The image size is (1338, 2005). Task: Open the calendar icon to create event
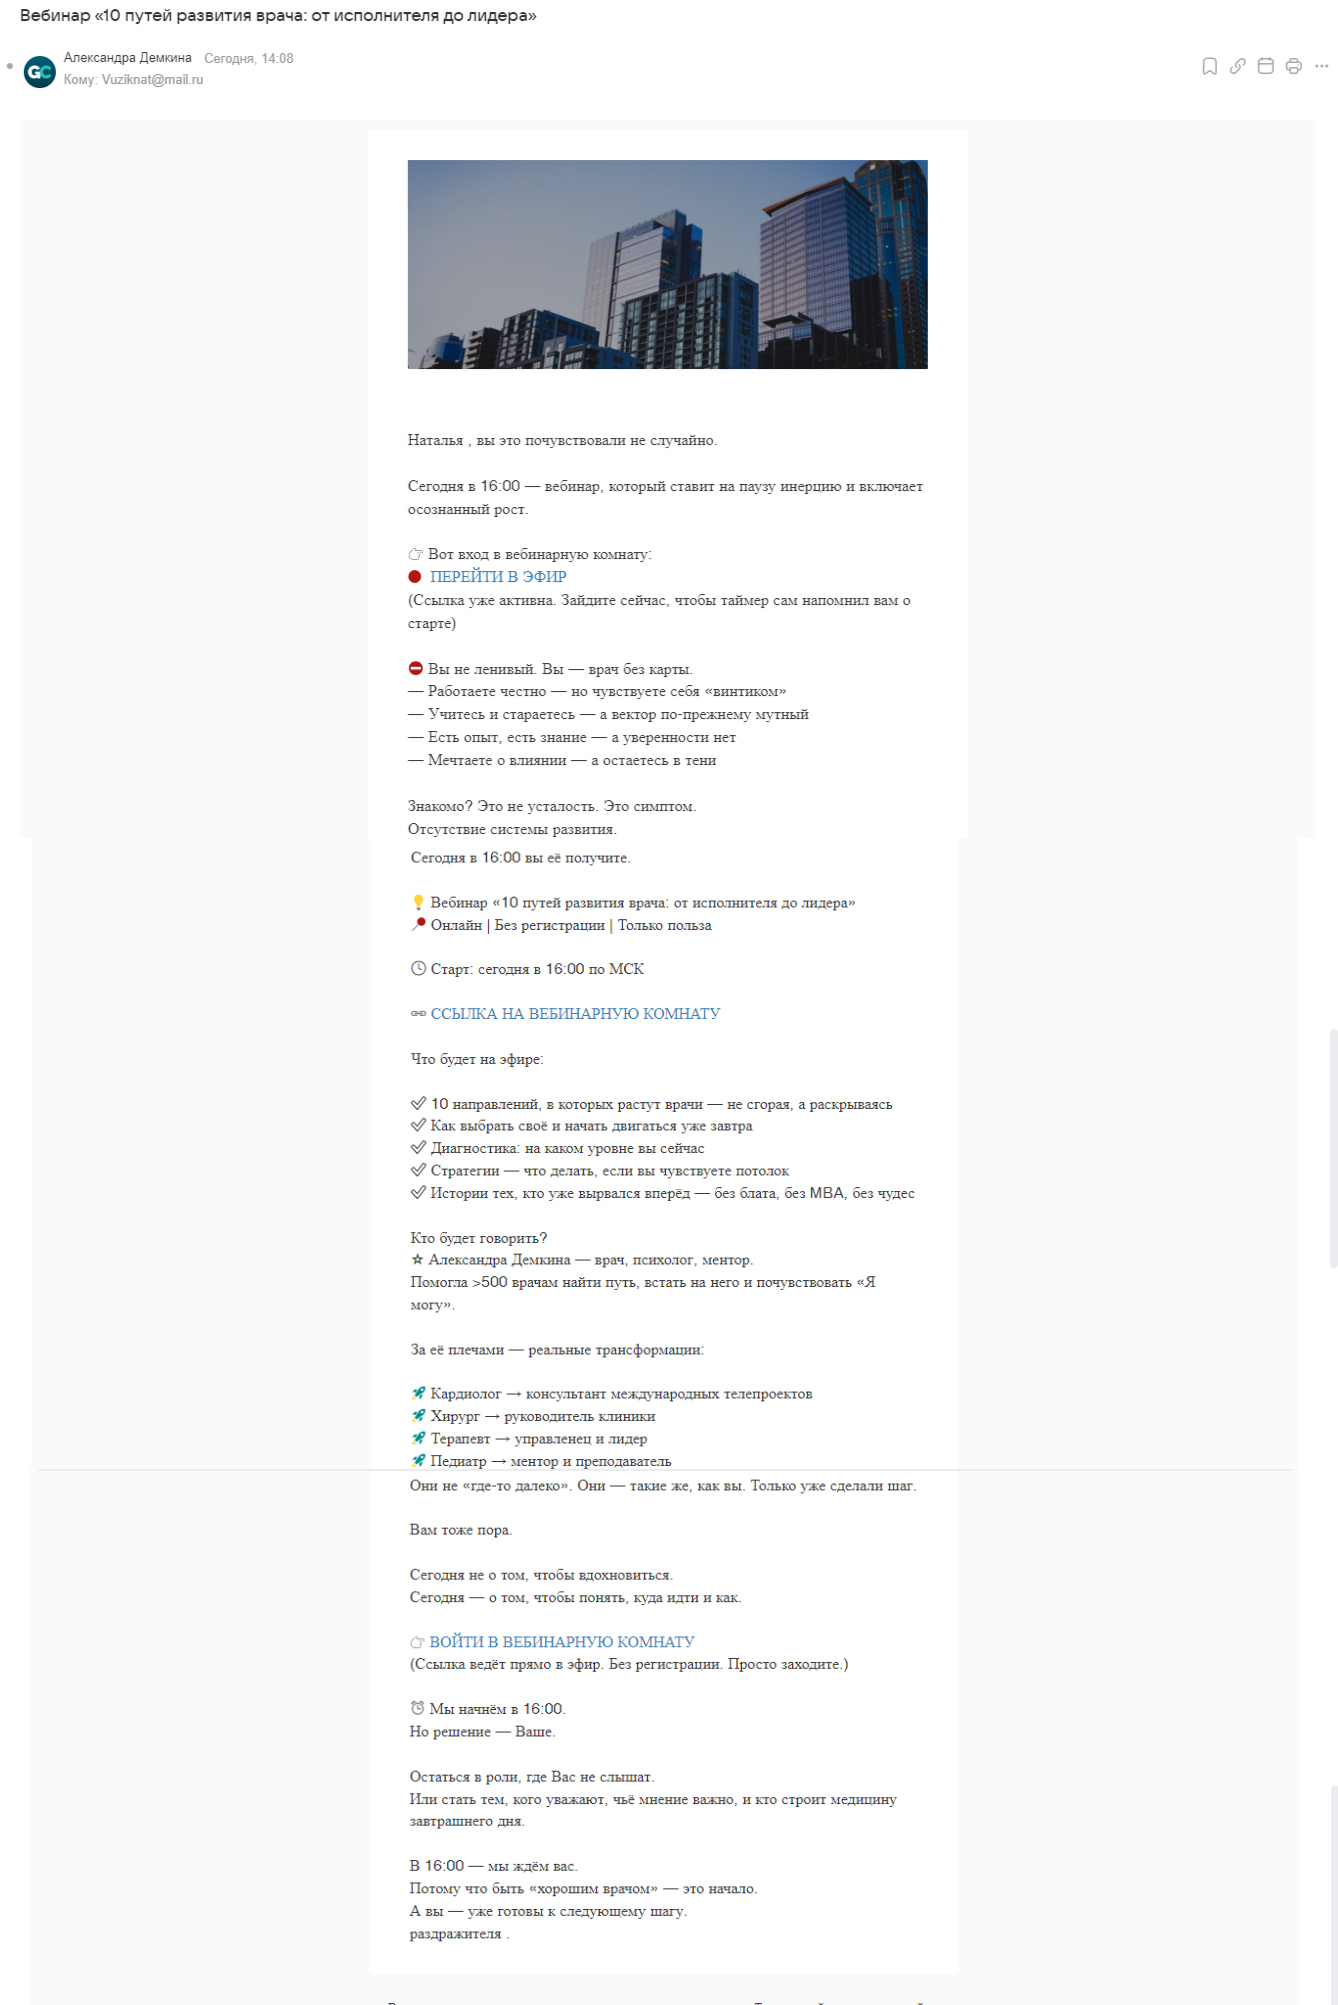1265,66
